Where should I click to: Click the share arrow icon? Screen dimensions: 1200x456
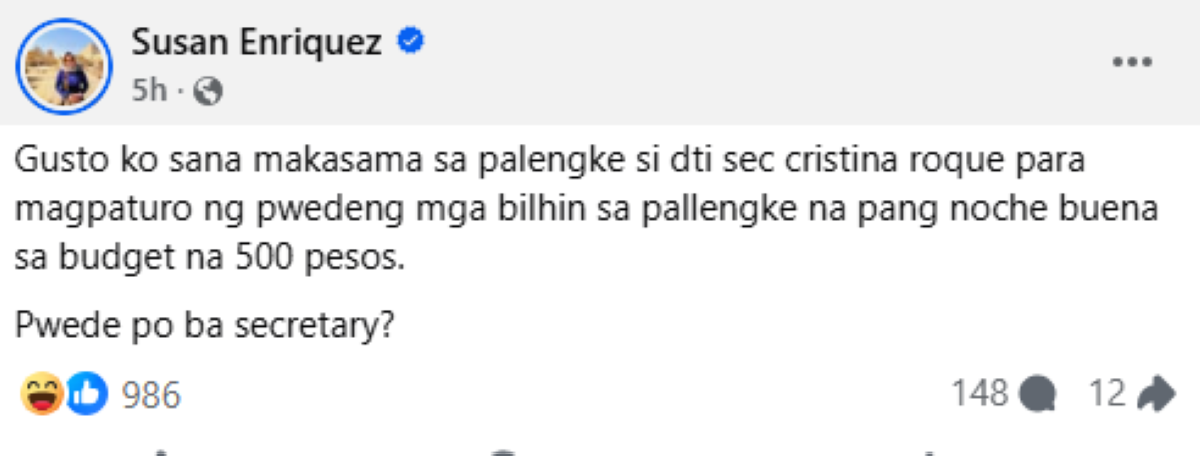(1155, 394)
